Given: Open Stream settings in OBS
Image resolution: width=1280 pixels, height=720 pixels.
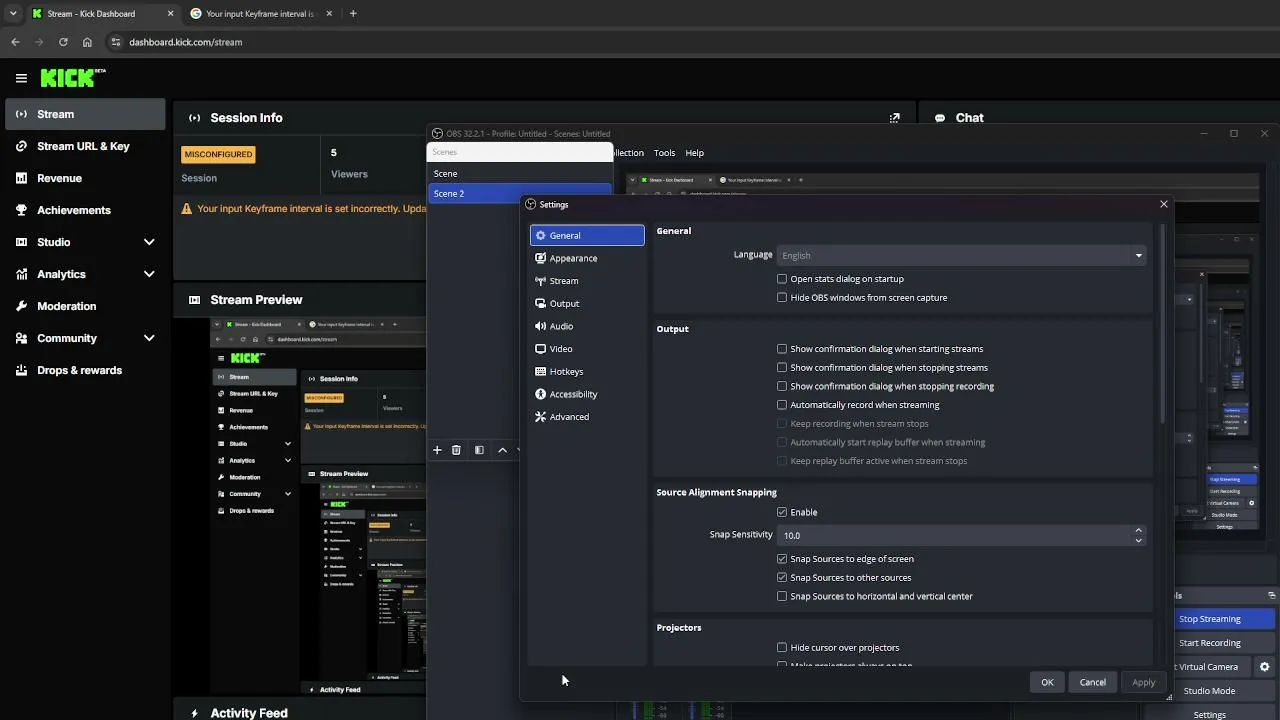Looking at the screenshot, I should point(587,281).
